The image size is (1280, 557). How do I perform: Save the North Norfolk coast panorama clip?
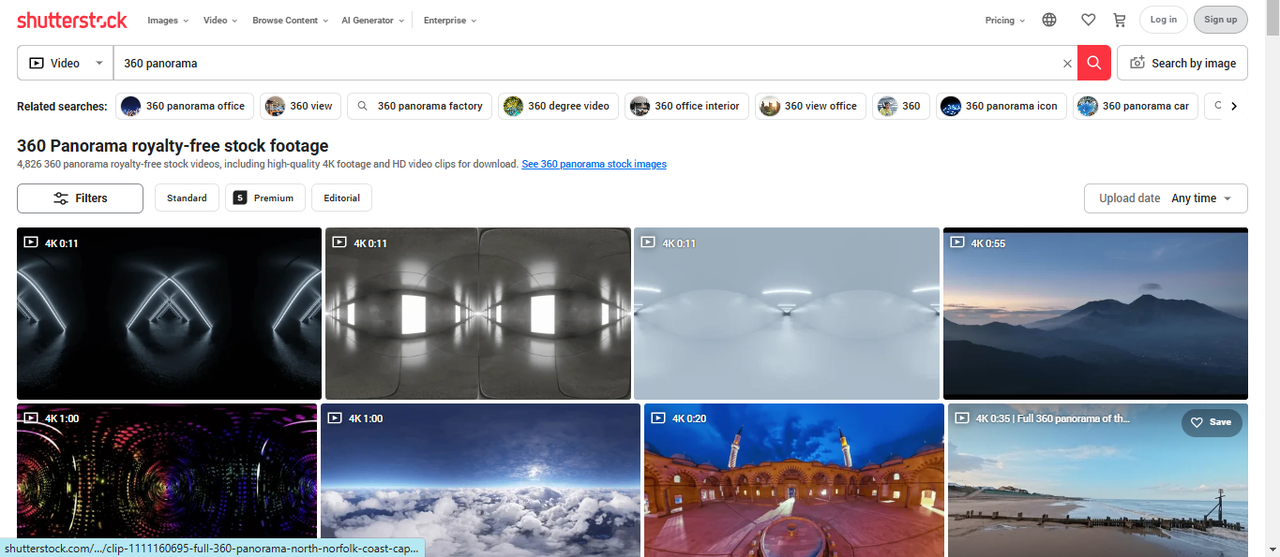pyautogui.click(x=1211, y=422)
